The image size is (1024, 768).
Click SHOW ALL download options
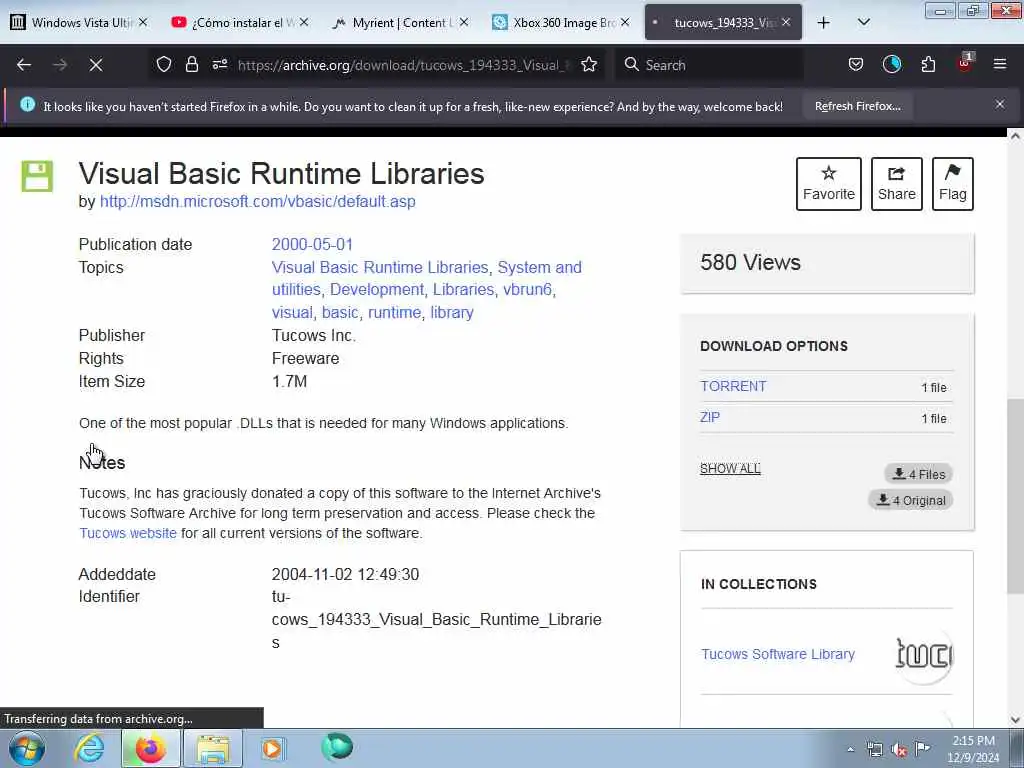tap(730, 468)
